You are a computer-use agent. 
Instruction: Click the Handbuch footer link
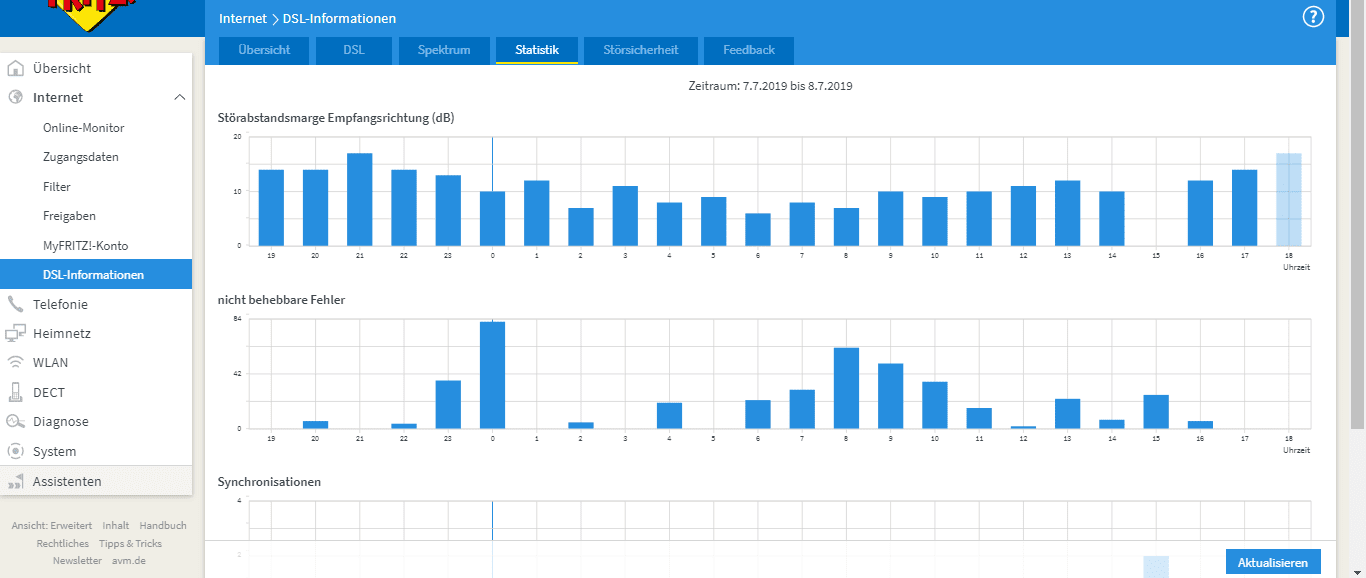click(163, 525)
